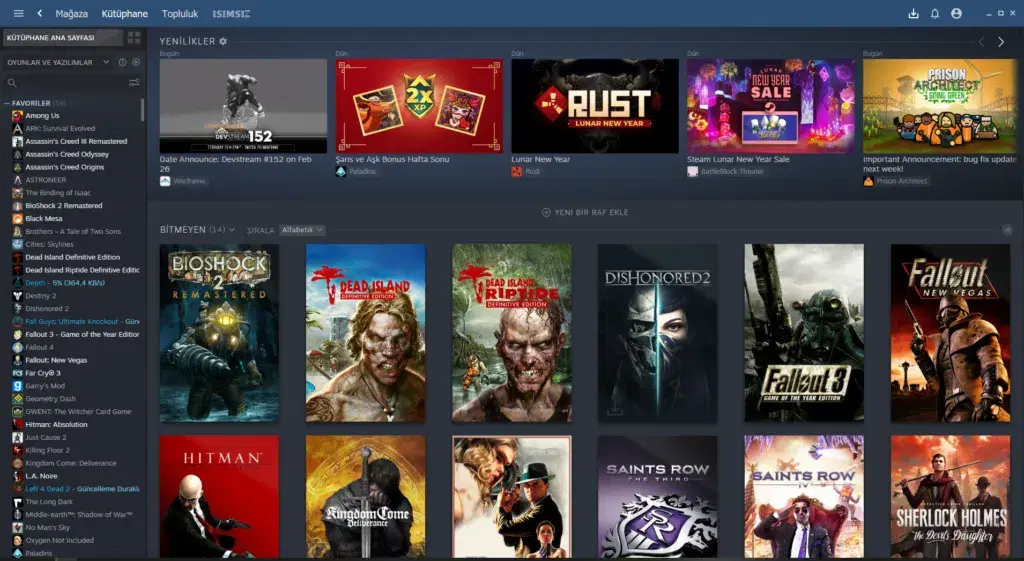This screenshot has width=1024, height=561.
Task: Go to next news page arrow
Action: (x=1001, y=42)
